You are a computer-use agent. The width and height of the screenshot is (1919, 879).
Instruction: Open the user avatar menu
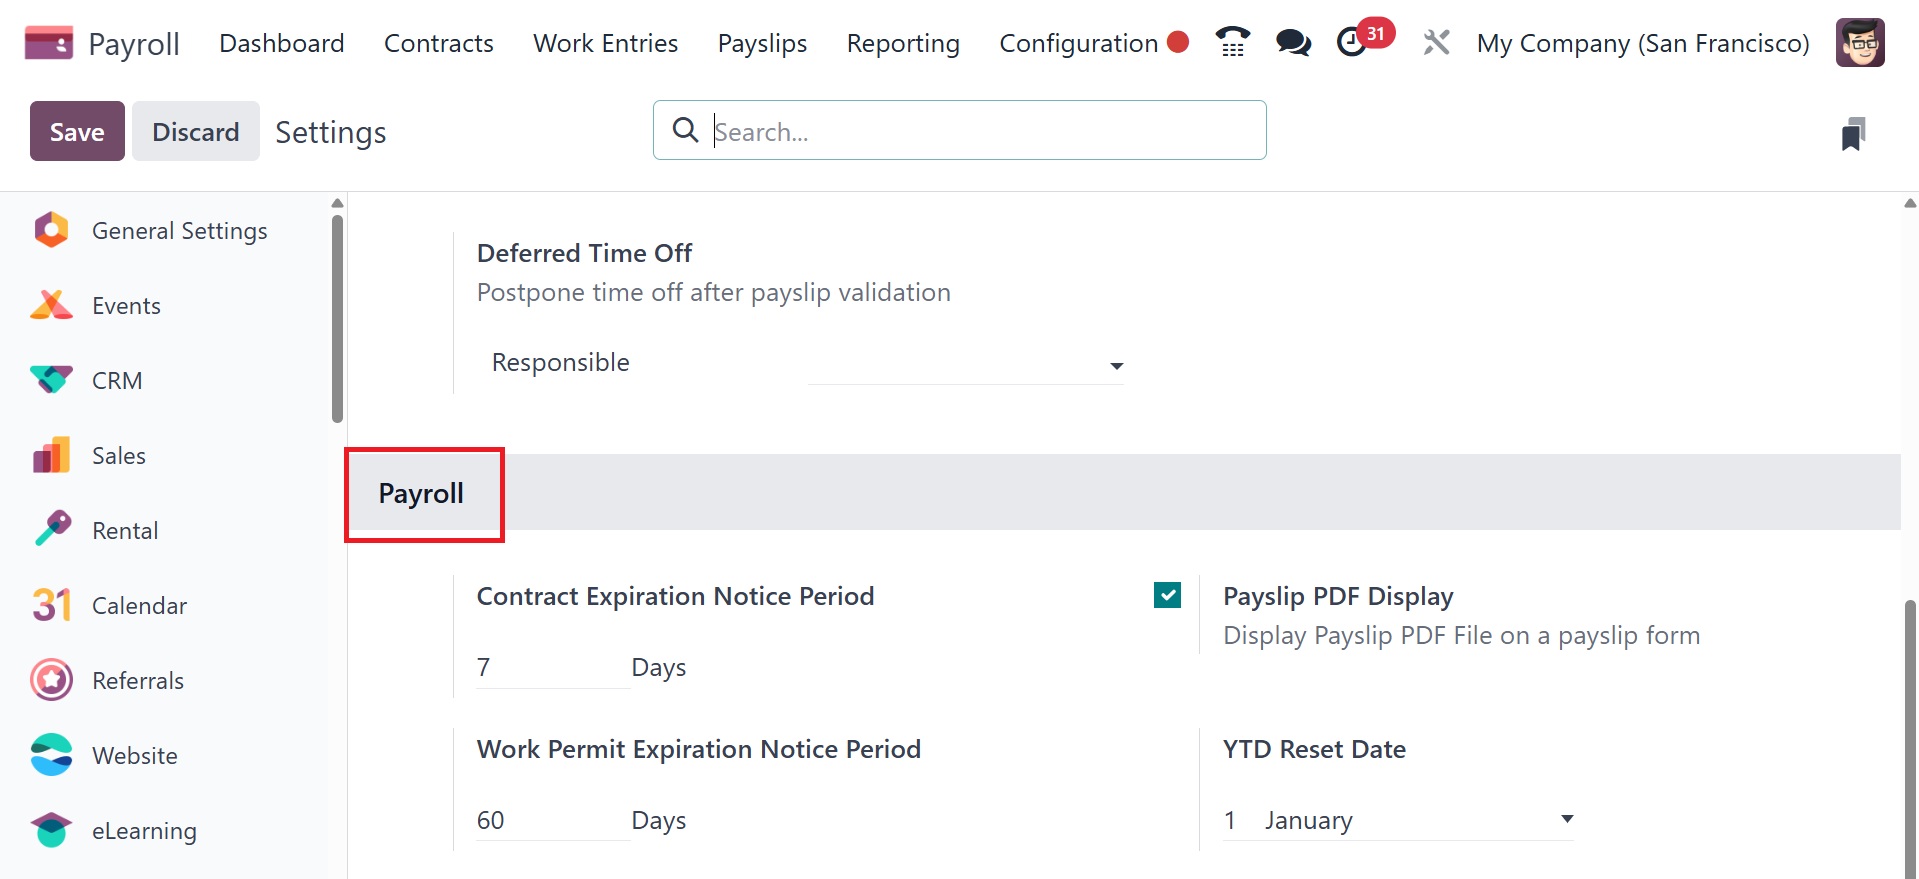tap(1860, 42)
